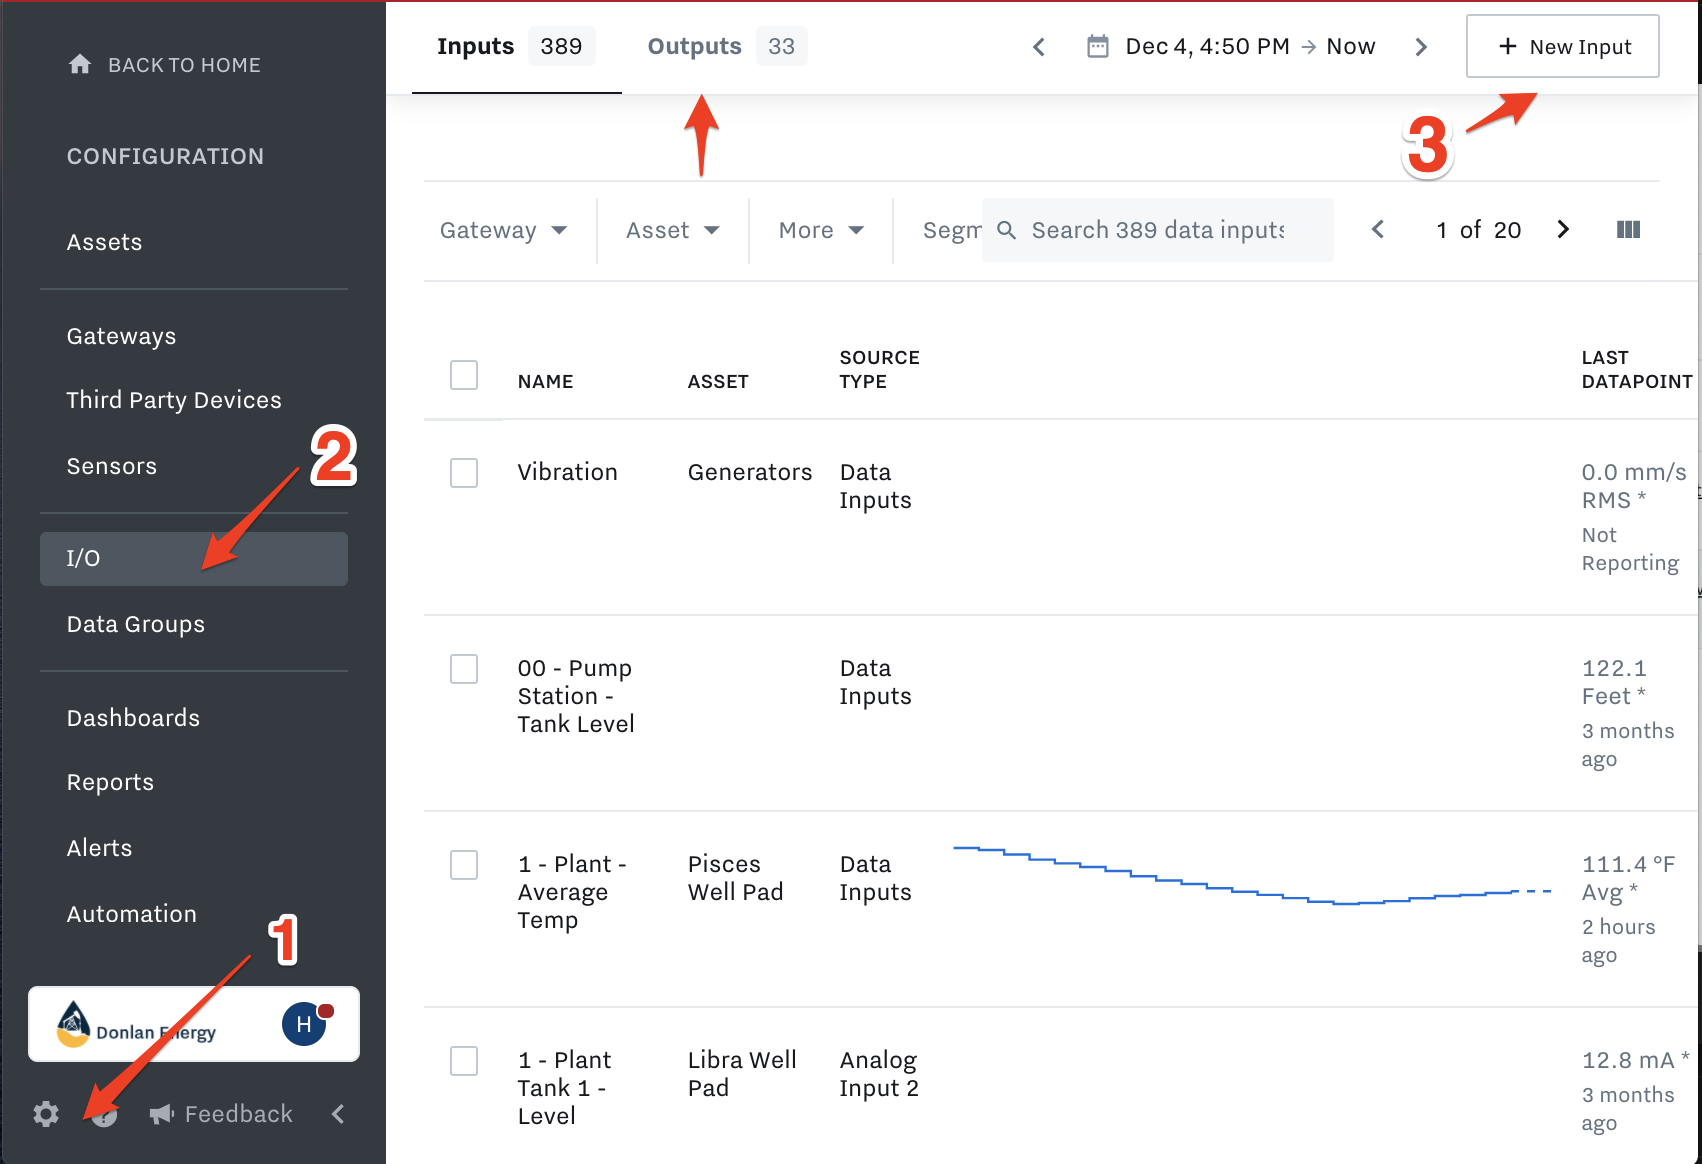Click the New Input button
1702x1164 pixels.
point(1563,46)
